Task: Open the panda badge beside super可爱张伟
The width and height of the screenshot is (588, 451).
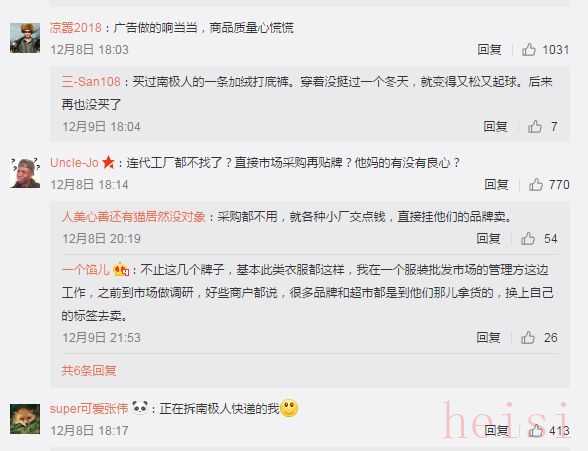Action: point(140,407)
